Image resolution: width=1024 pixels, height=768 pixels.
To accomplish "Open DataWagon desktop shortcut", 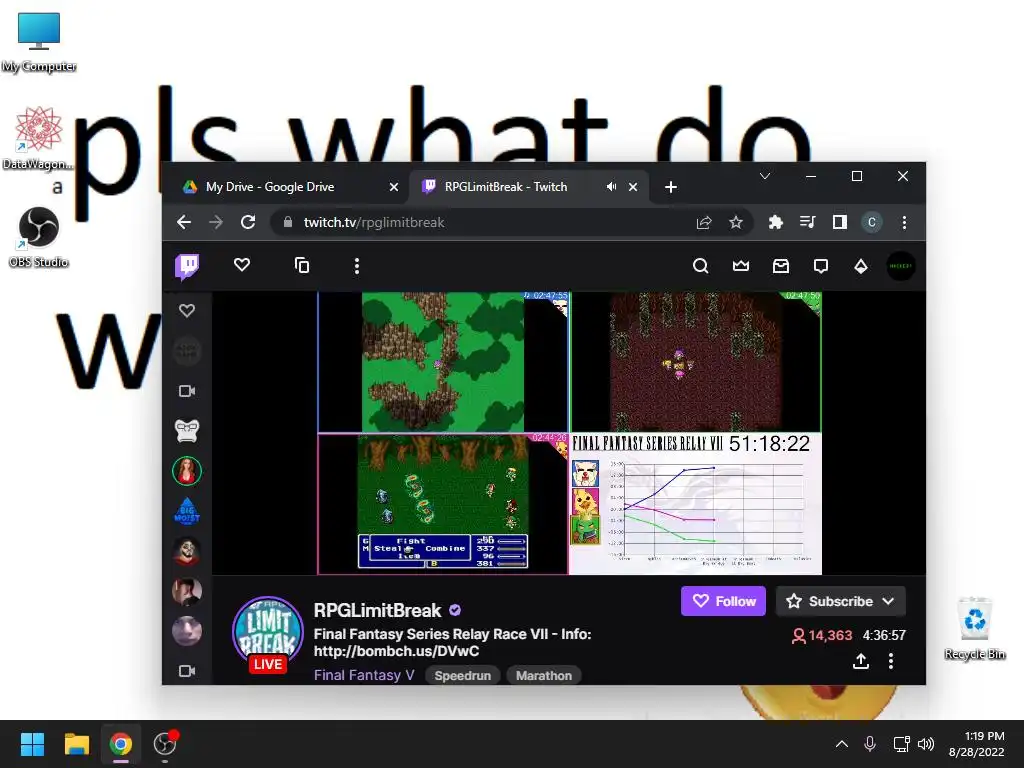I will [38, 138].
